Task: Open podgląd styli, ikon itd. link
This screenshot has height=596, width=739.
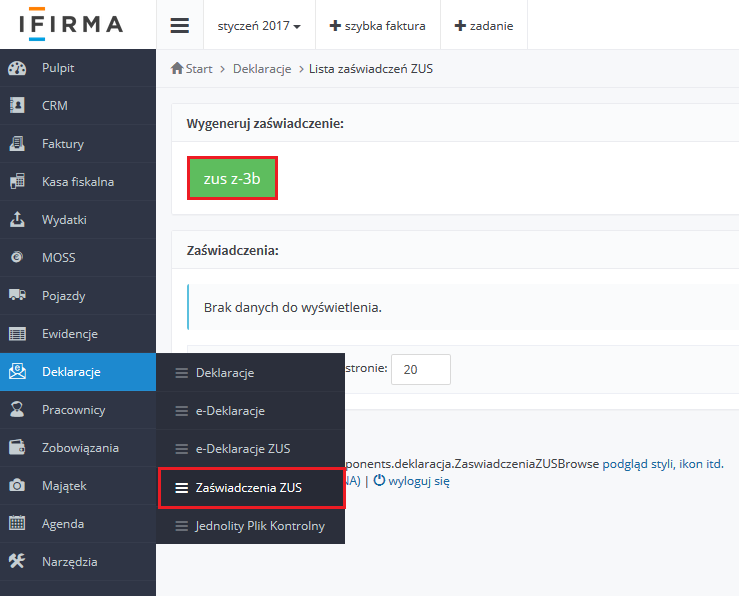Action: [x=663, y=464]
